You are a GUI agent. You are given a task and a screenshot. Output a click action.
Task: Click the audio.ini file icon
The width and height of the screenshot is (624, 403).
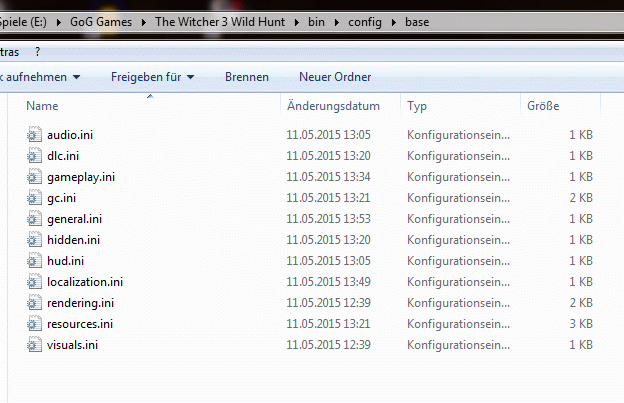pos(34,134)
